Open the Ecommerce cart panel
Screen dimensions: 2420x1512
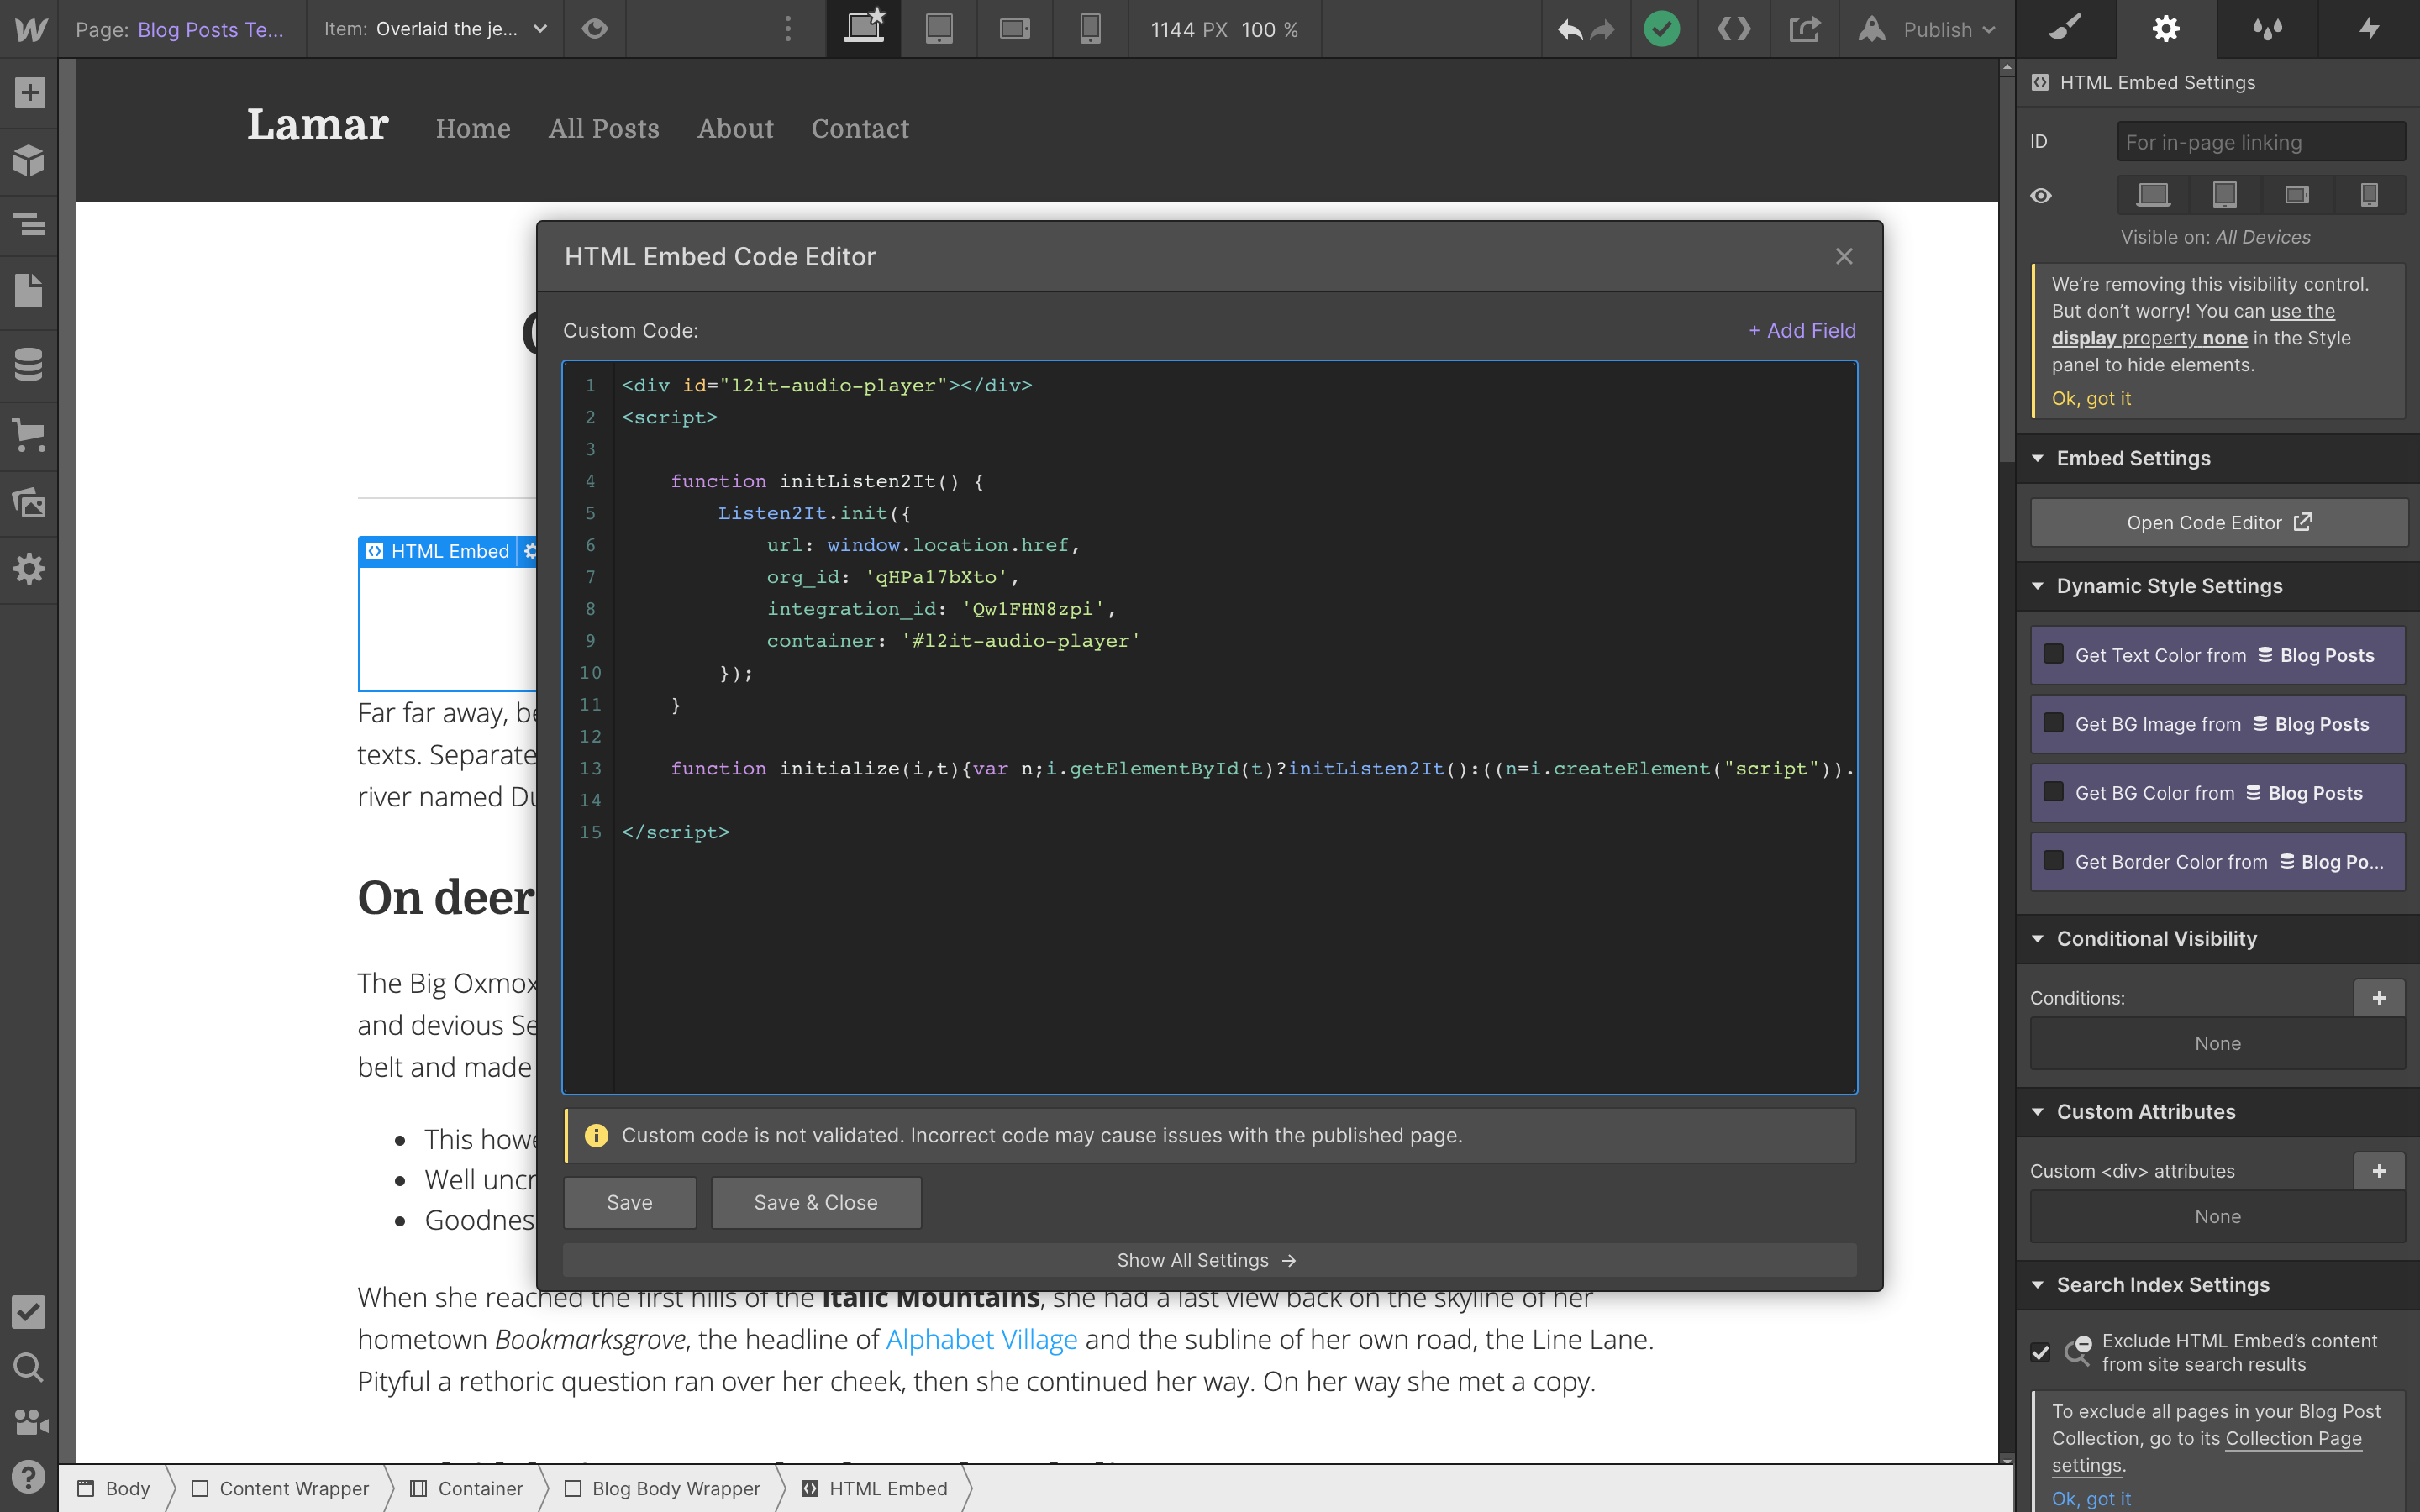tap(29, 434)
